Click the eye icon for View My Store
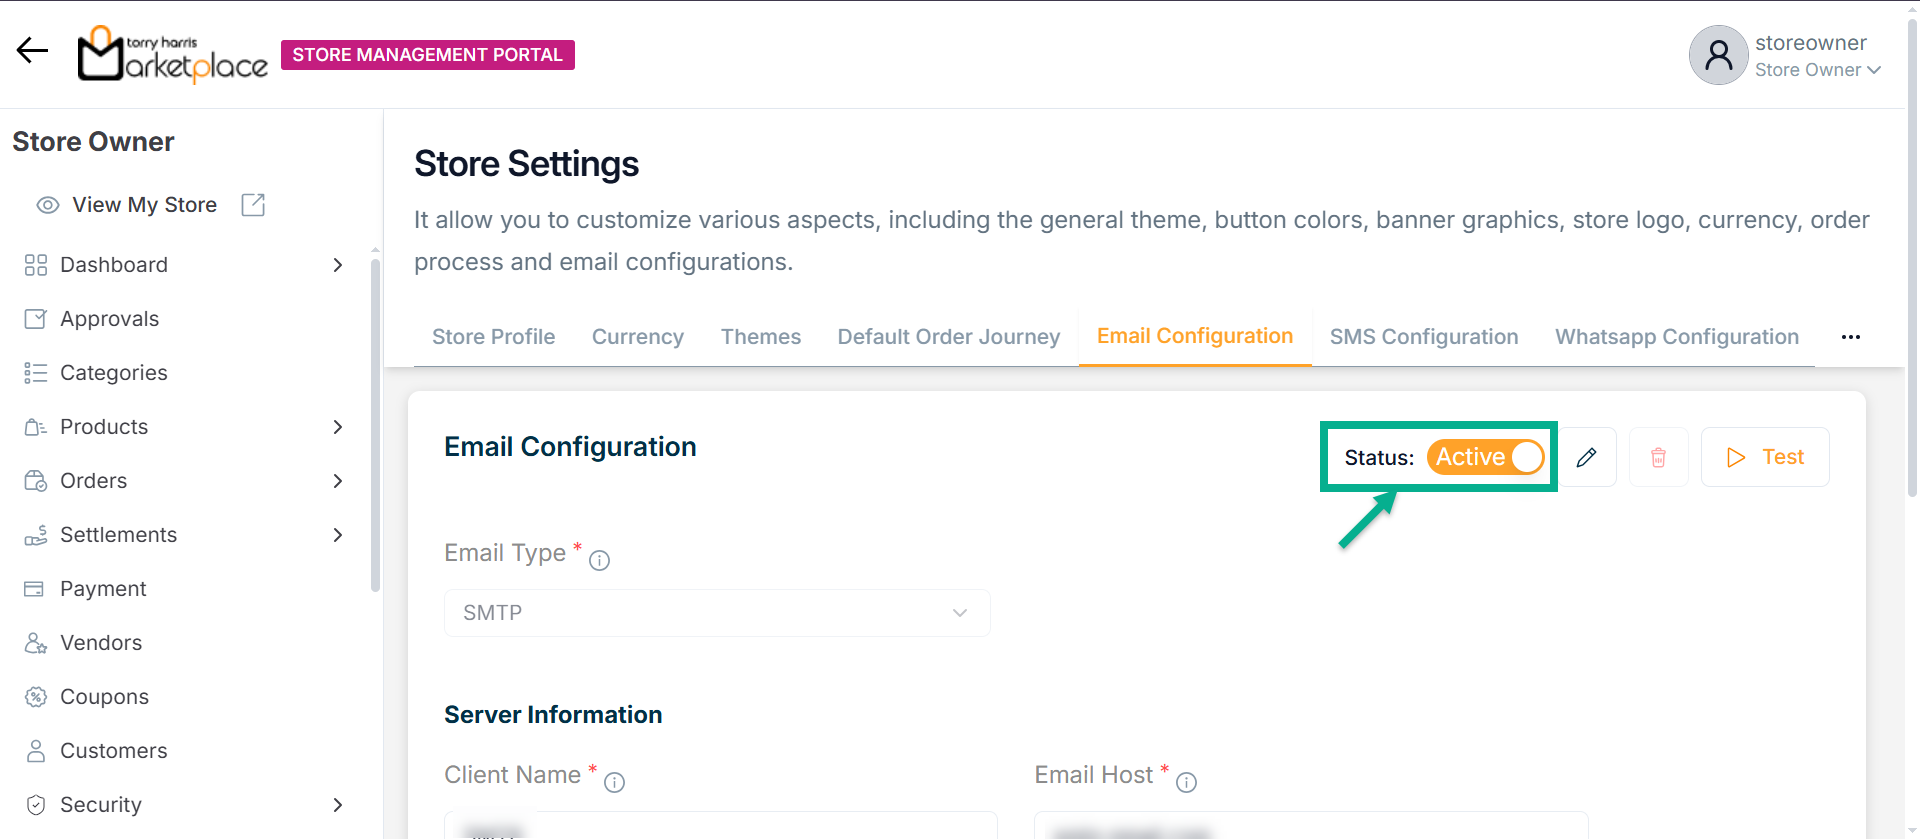This screenshot has height=839, width=1920. [x=47, y=205]
